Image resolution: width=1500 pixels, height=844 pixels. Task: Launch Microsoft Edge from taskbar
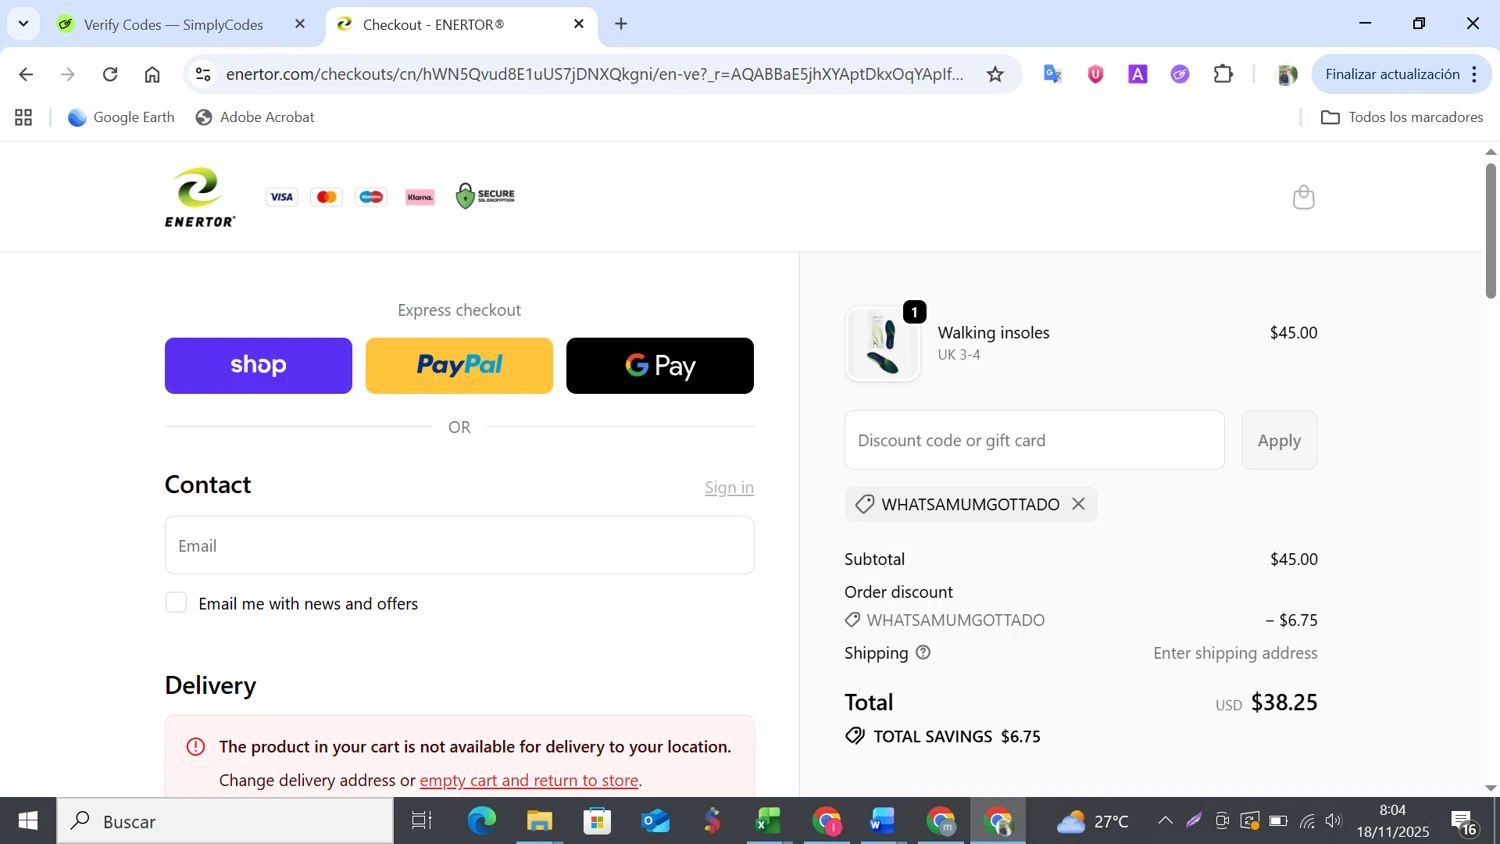[x=481, y=821]
